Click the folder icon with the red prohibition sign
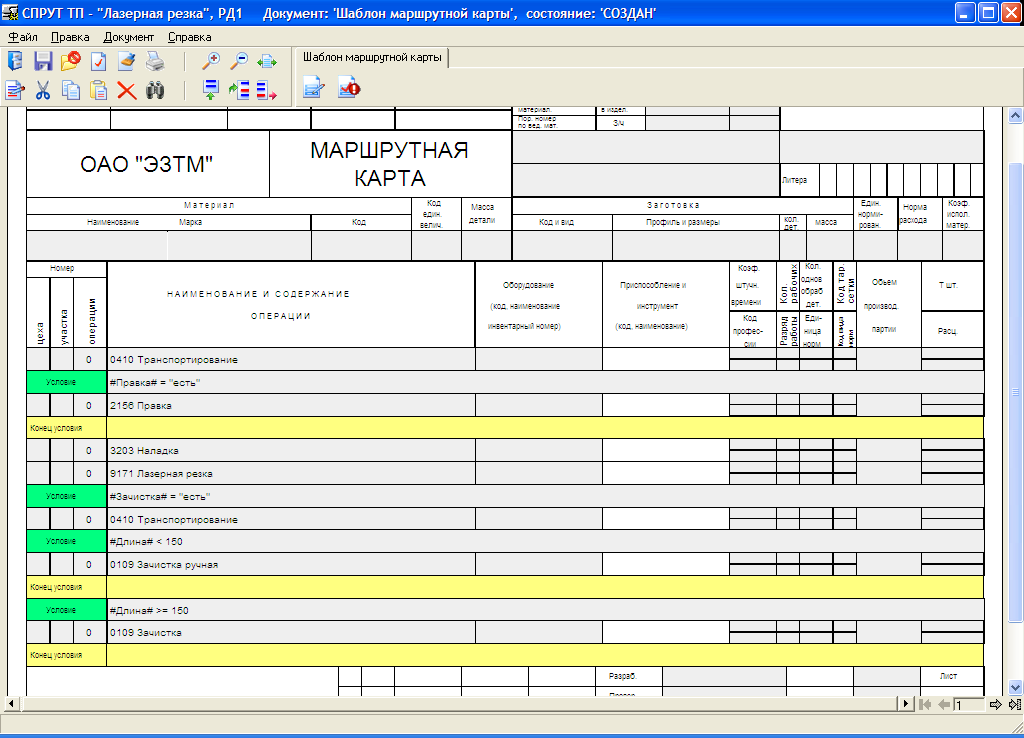Viewport: 1024px width, 738px height. pyautogui.click(x=71, y=61)
